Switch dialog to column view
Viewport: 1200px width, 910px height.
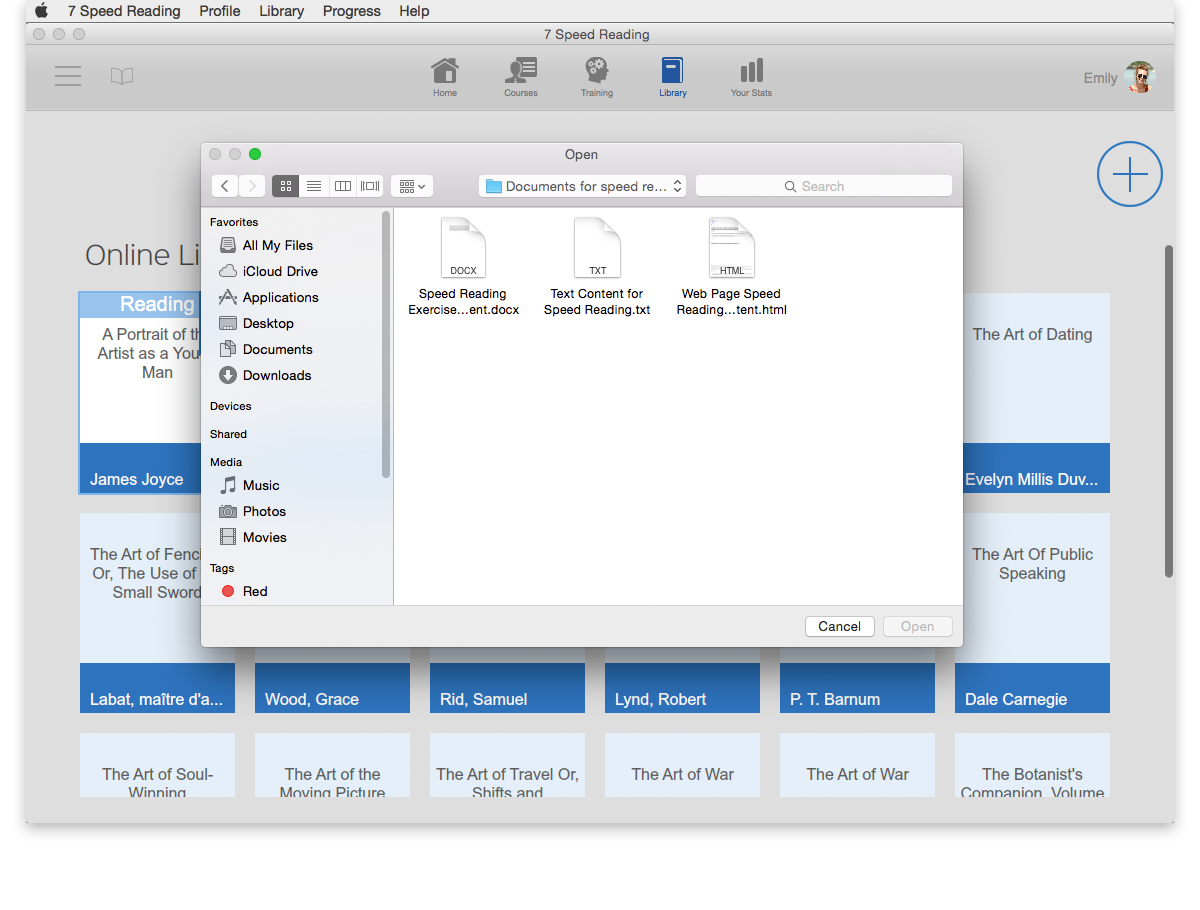click(343, 186)
